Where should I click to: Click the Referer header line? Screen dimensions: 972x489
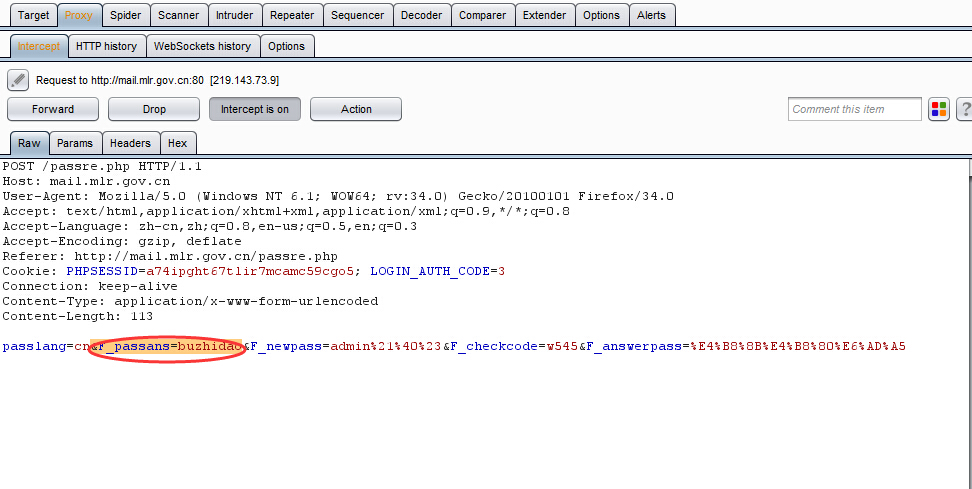tap(170, 256)
